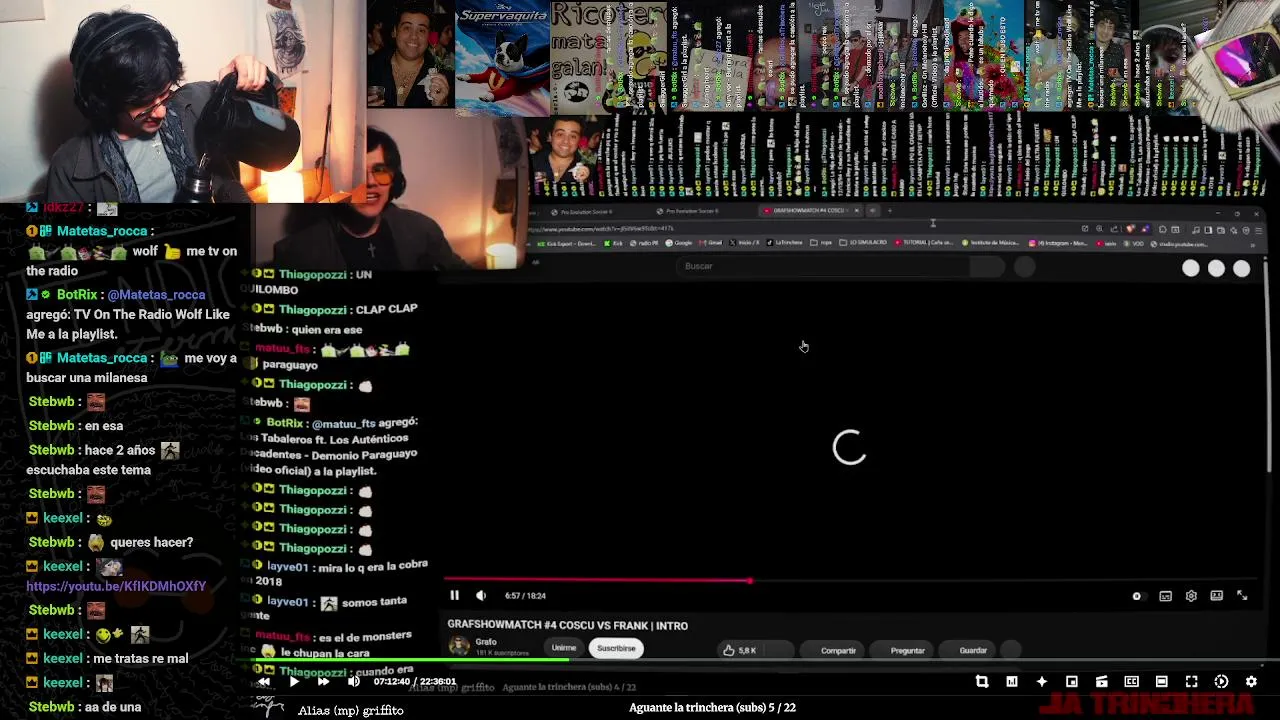This screenshot has height=720, width=1280.
Task: Toggle outer player closed captions
Action: pyautogui.click(x=1131, y=682)
